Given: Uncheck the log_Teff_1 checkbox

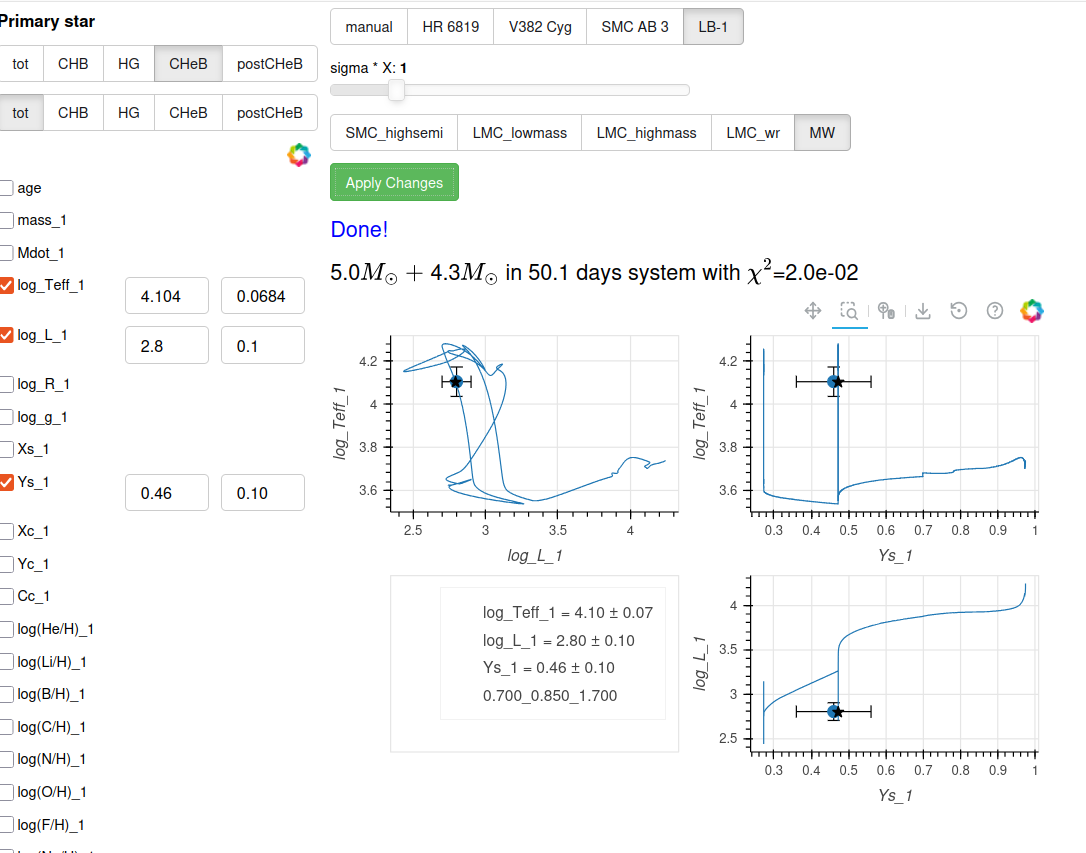Looking at the screenshot, I should [7, 286].
